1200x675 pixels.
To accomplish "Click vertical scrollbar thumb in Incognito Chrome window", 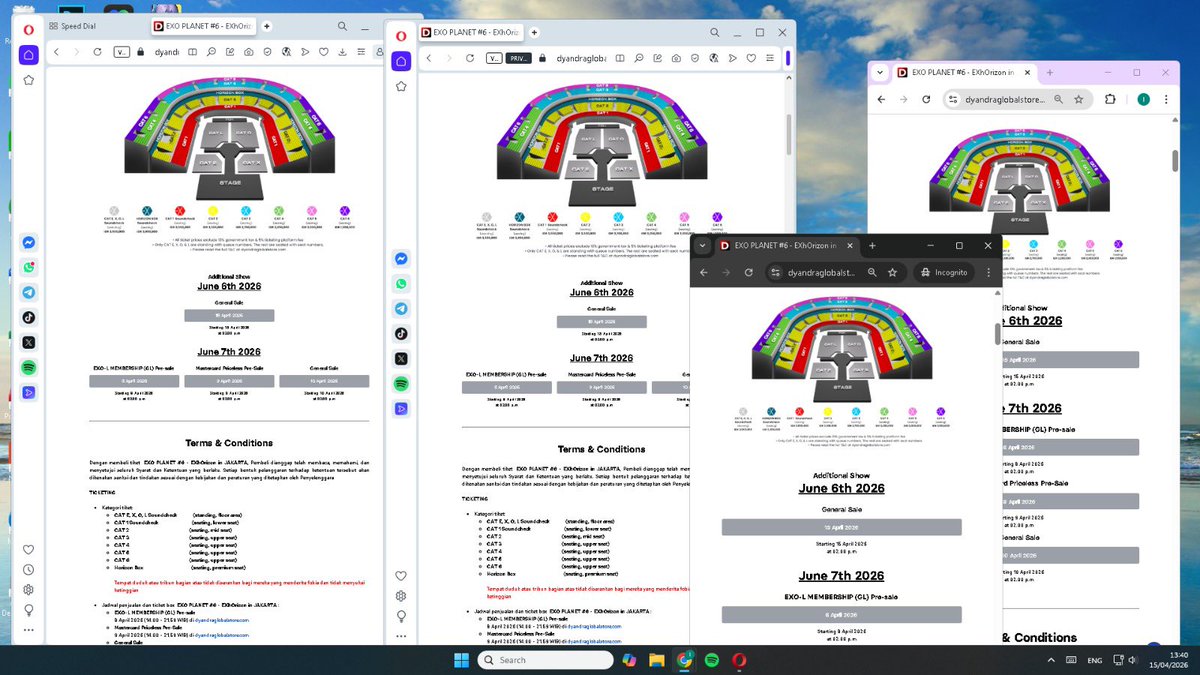I will [997, 333].
